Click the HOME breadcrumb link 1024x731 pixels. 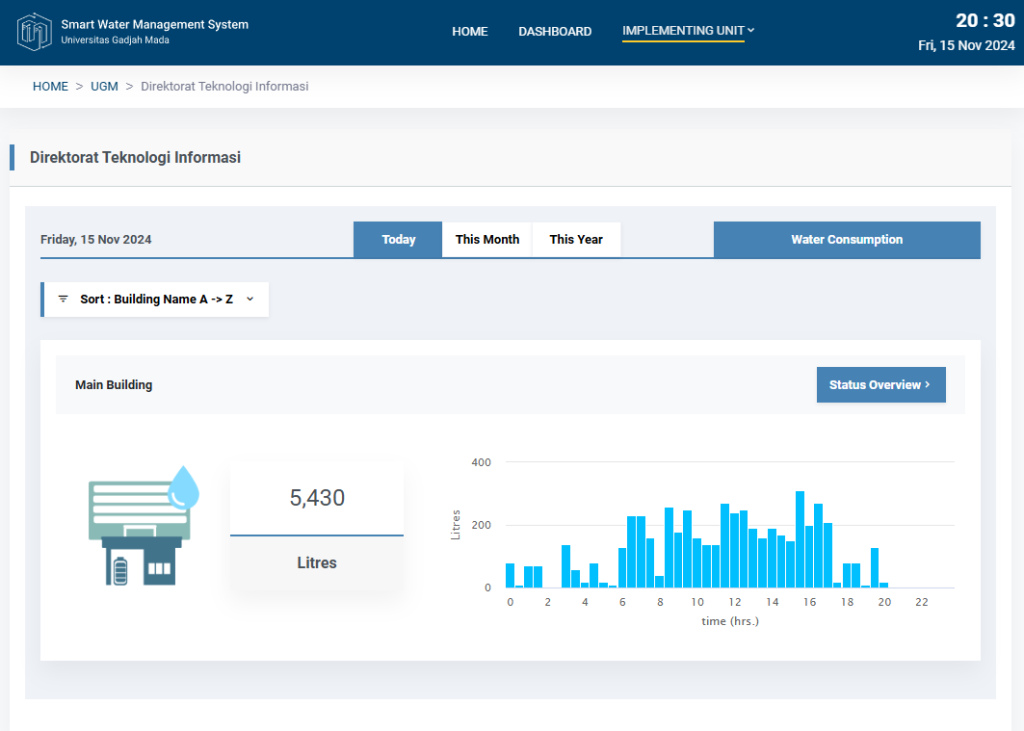coord(50,87)
